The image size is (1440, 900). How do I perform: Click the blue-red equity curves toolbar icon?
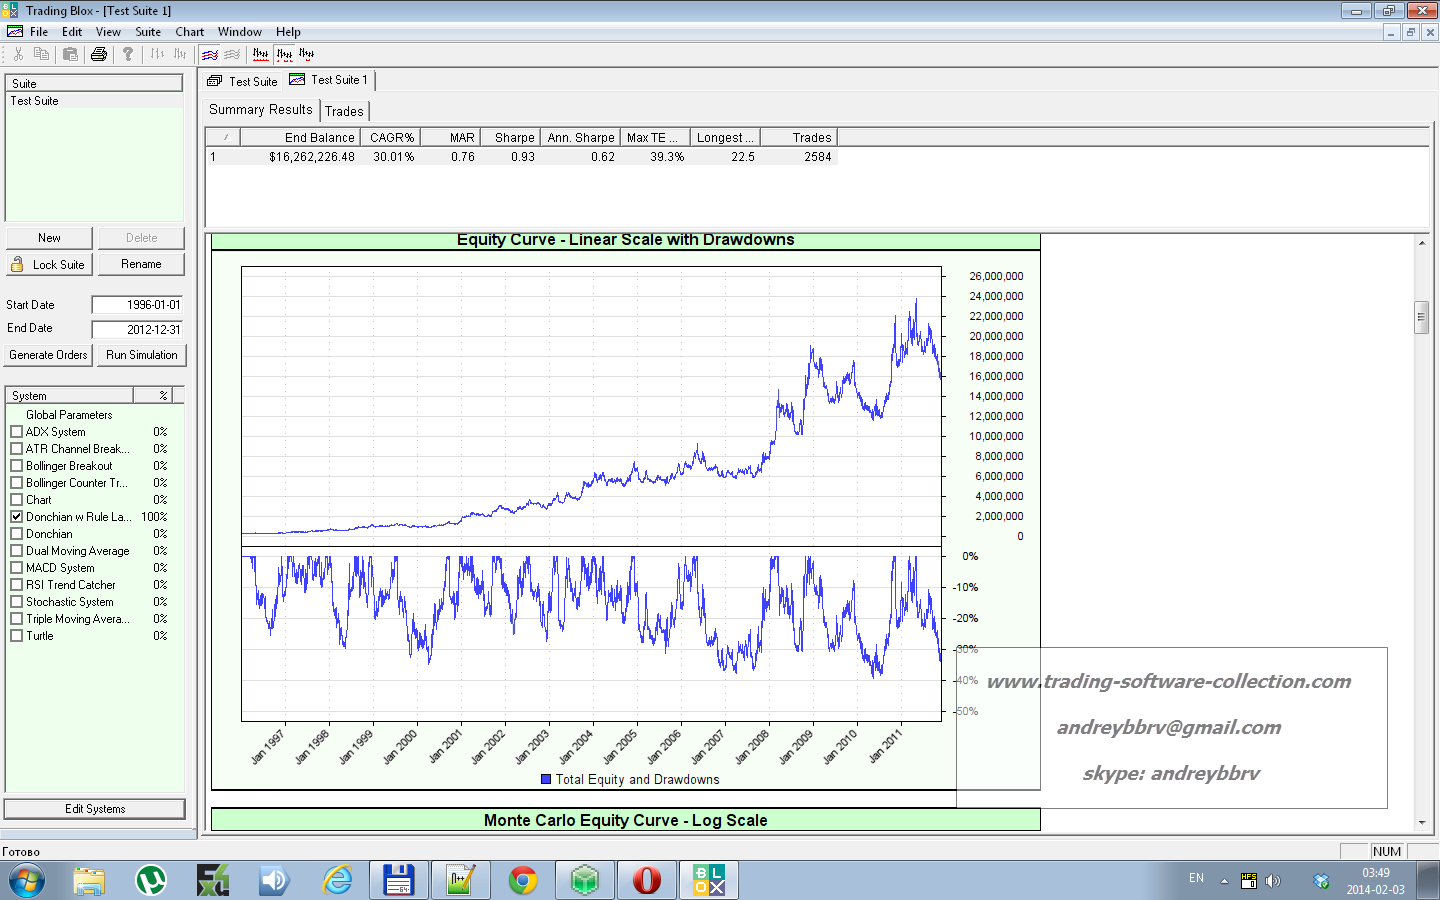(210, 54)
